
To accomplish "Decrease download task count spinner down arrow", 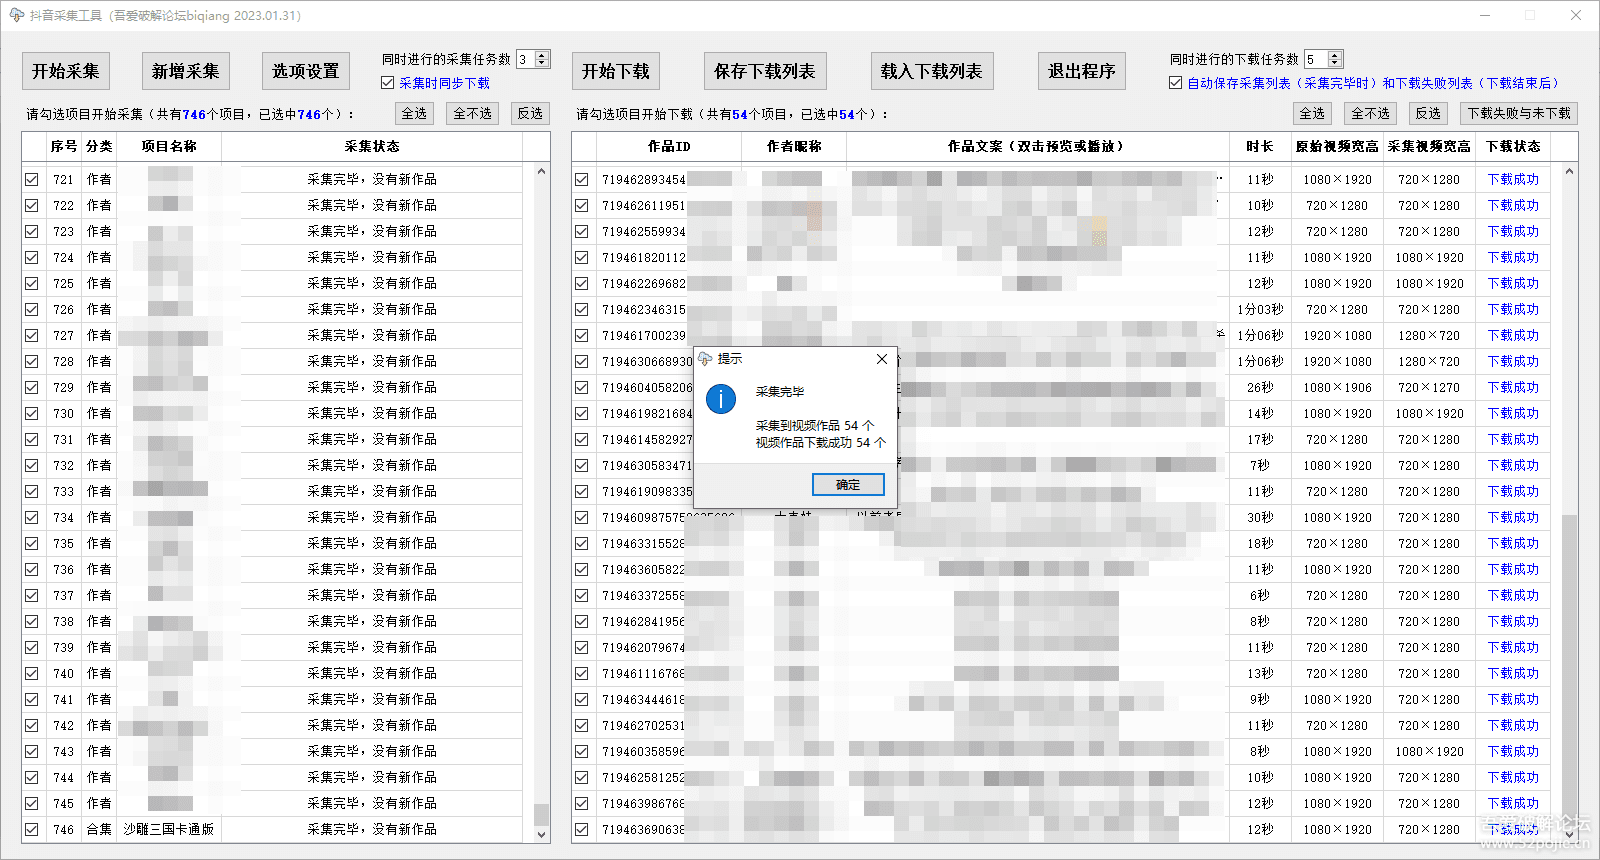I will pyautogui.click(x=1335, y=64).
